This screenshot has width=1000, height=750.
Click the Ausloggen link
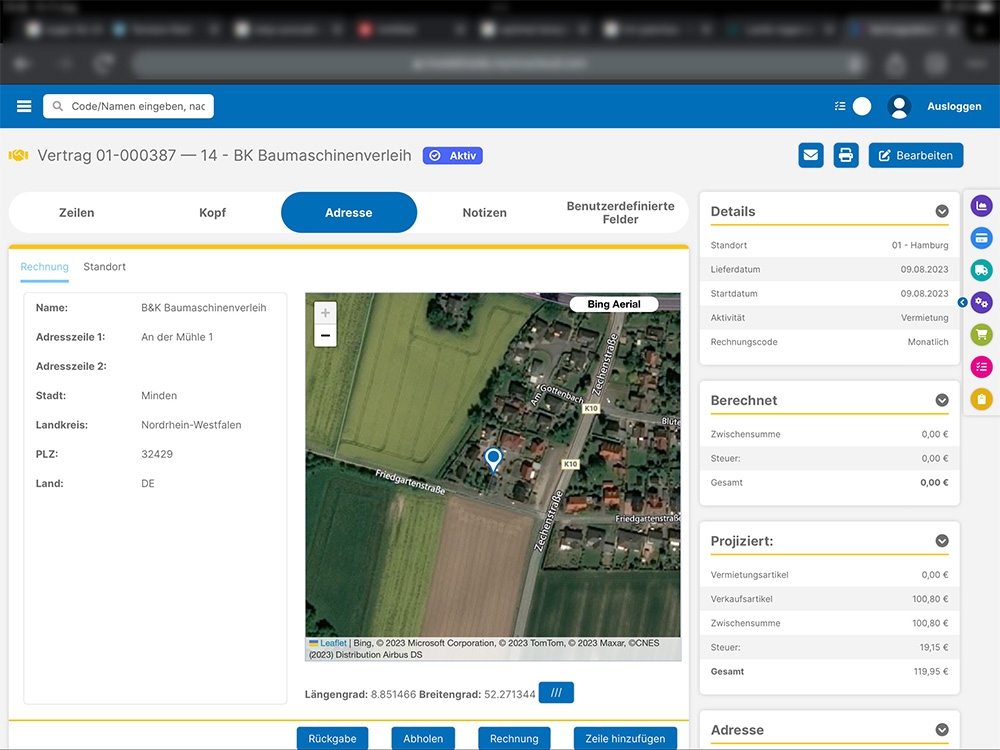click(x=954, y=107)
